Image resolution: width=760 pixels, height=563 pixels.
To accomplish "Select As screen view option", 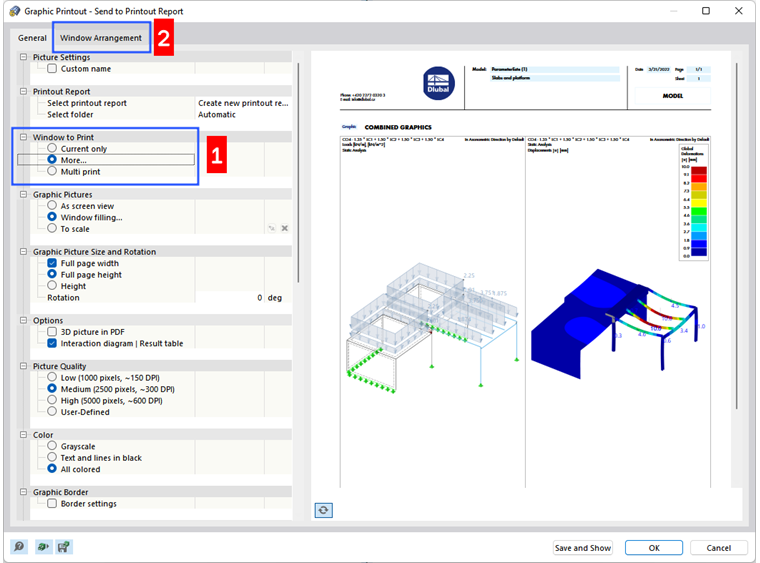I will 52,205.
